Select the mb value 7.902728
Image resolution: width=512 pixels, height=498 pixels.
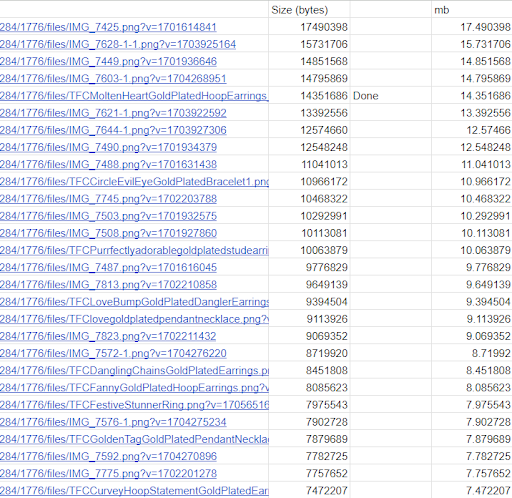click(x=472, y=422)
